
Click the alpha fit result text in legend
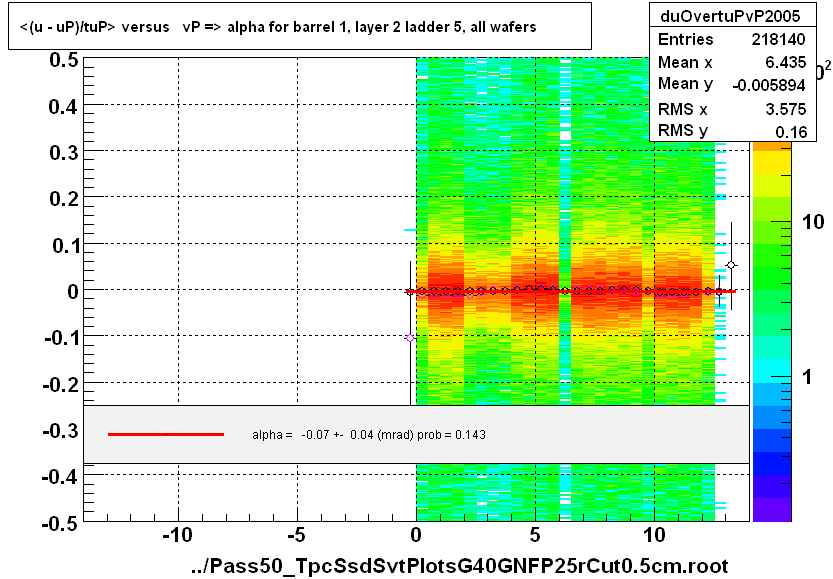pos(369,435)
